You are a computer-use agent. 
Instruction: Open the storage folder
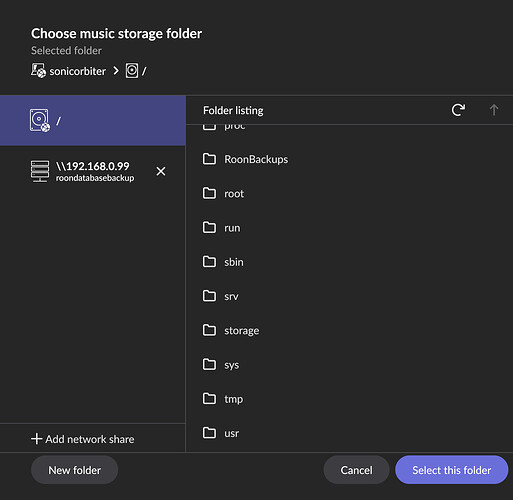[349, 330]
